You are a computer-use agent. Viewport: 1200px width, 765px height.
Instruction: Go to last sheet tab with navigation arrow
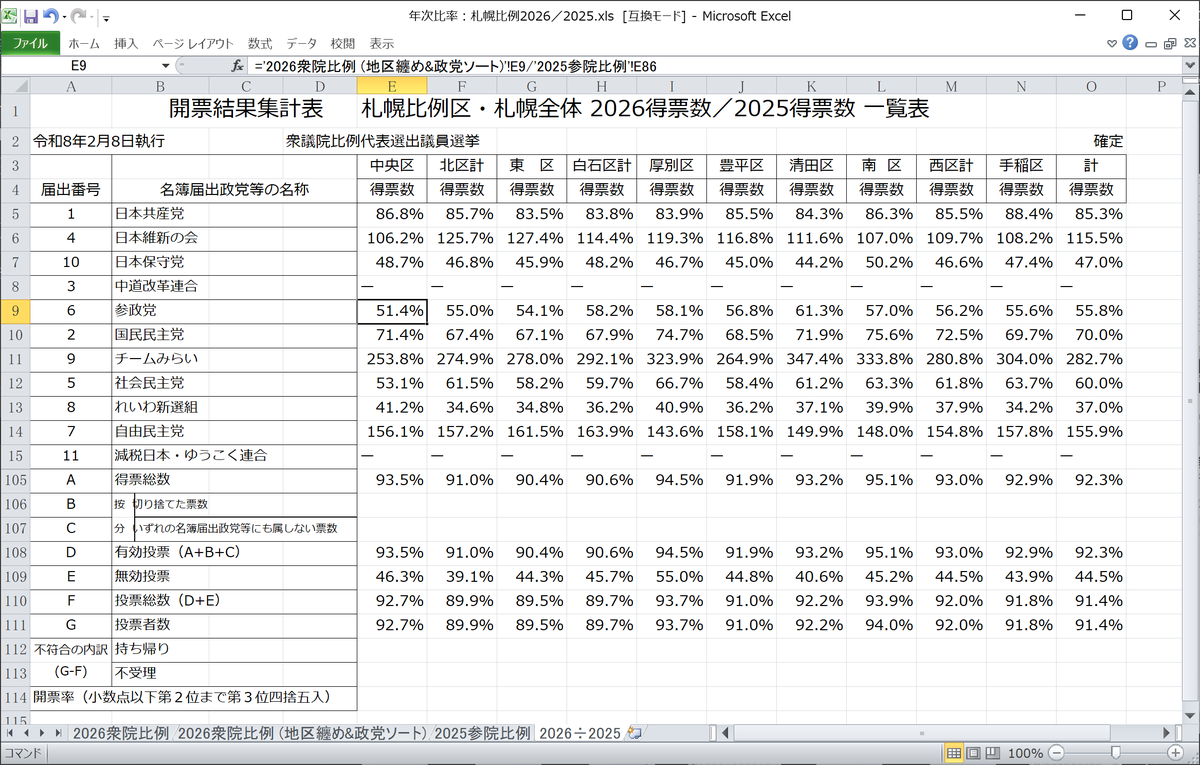[x=57, y=733]
